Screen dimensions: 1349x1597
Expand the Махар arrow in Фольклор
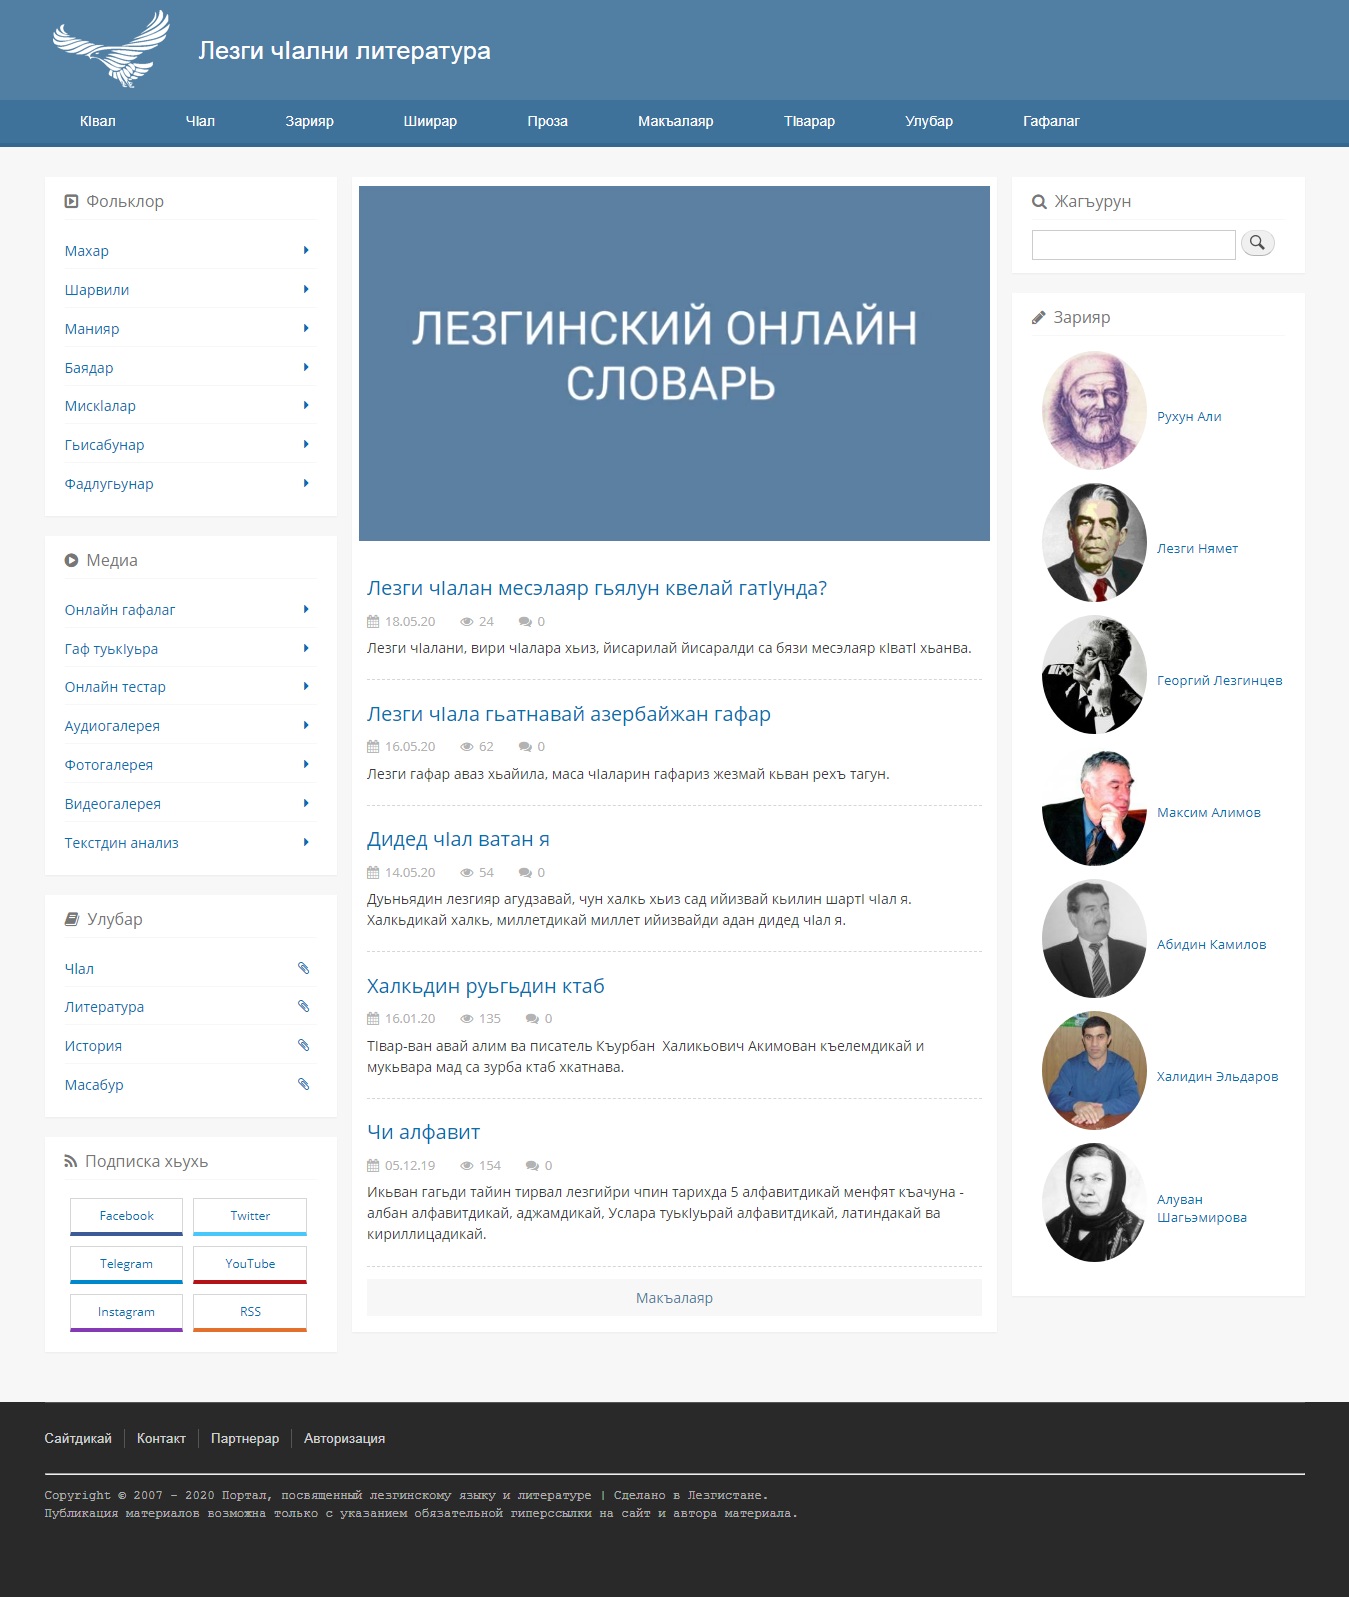point(306,251)
